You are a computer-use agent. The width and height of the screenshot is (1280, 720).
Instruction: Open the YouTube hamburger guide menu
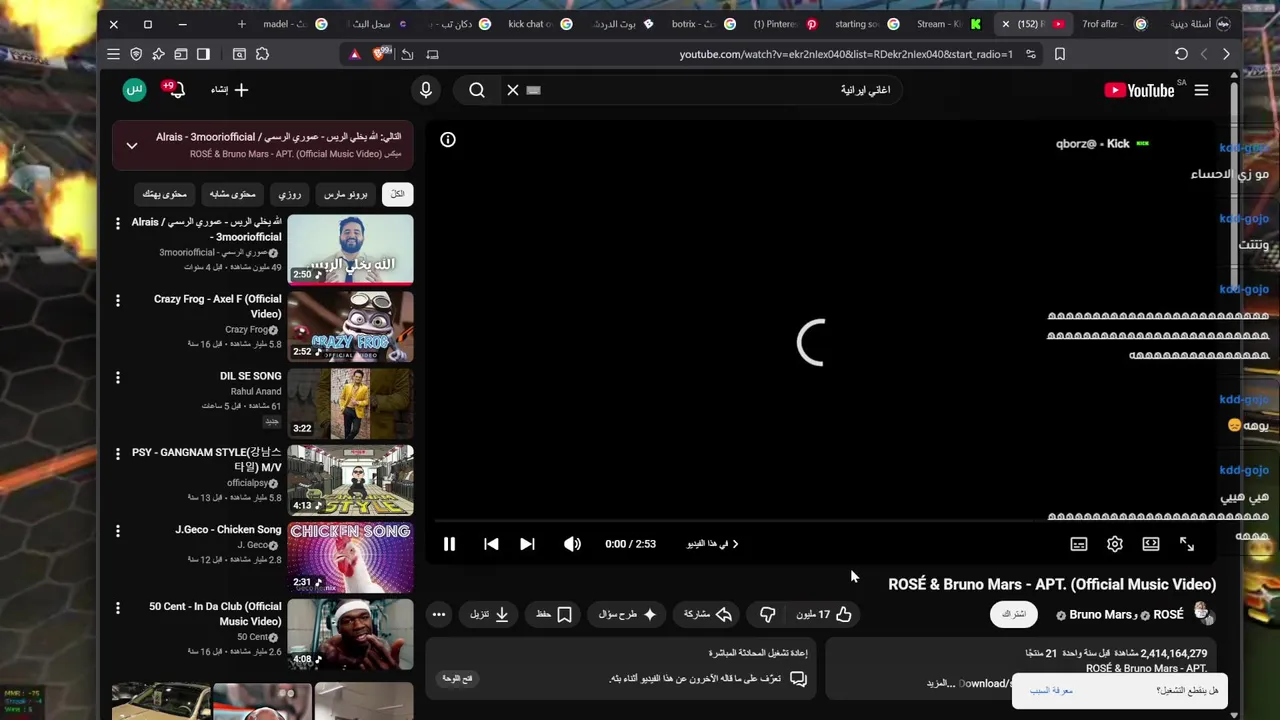(1201, 90)
